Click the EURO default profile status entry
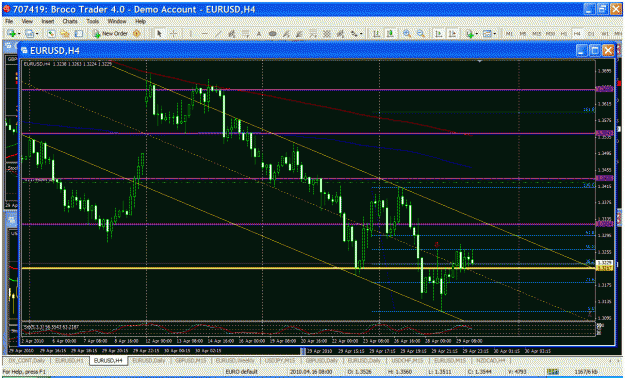This screenshot has height=378, width=625. click(242, 372)
